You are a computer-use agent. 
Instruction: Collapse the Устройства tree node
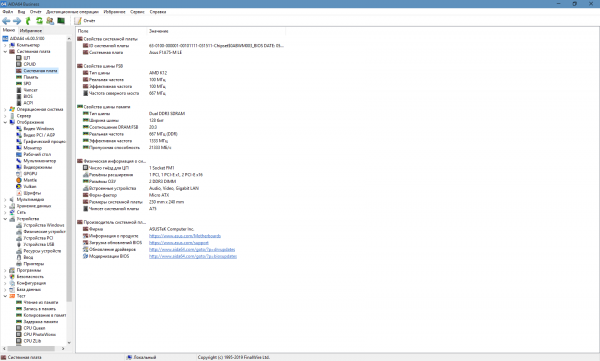click(5, 219)
